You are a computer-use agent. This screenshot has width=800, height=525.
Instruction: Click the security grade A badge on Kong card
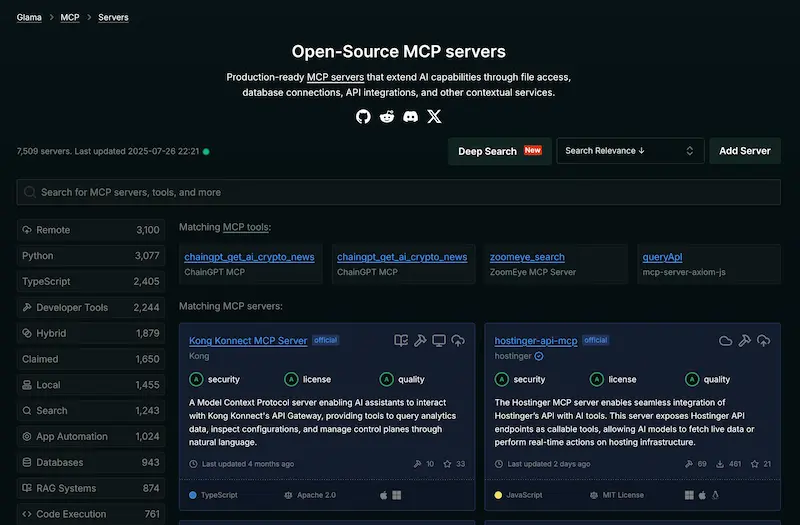(x=196, y=379)
